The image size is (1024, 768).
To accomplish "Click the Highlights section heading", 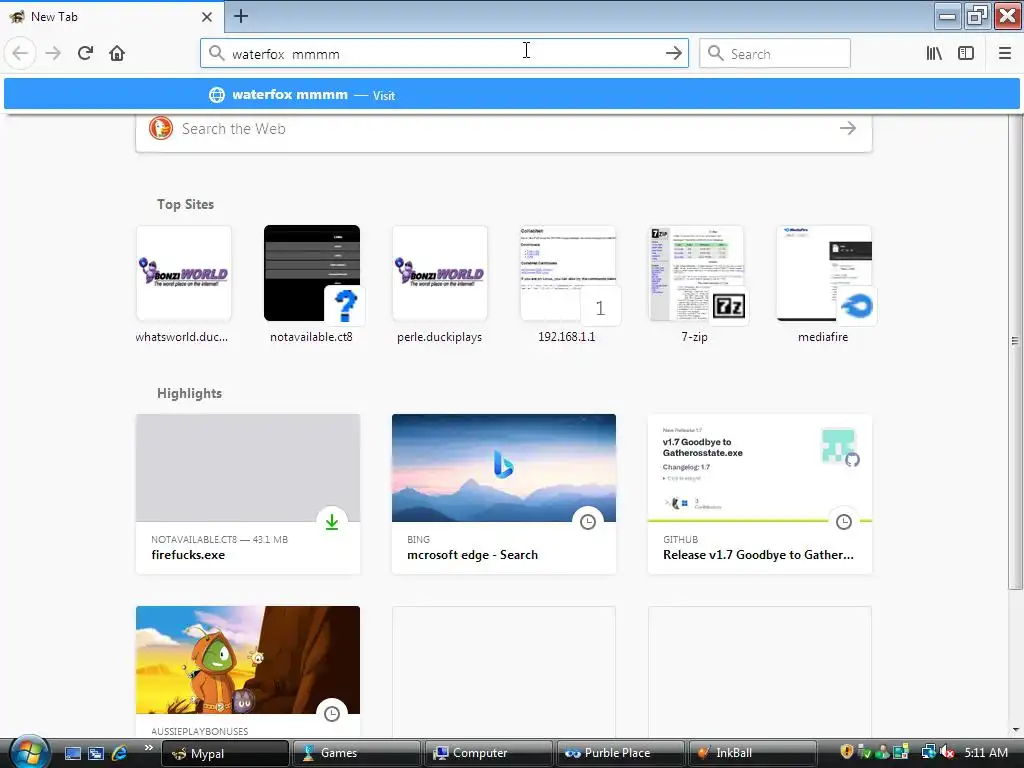I will (189, 393).
